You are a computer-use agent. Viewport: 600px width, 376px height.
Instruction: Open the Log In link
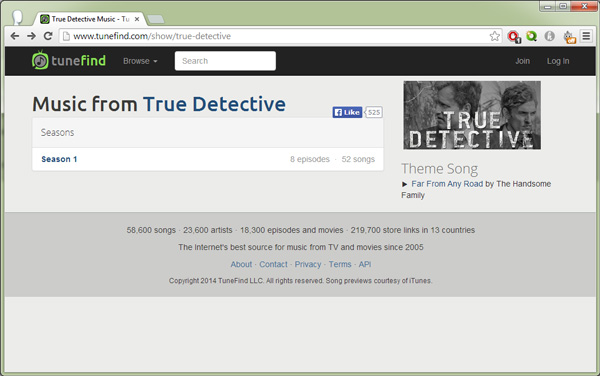[558, 61]
